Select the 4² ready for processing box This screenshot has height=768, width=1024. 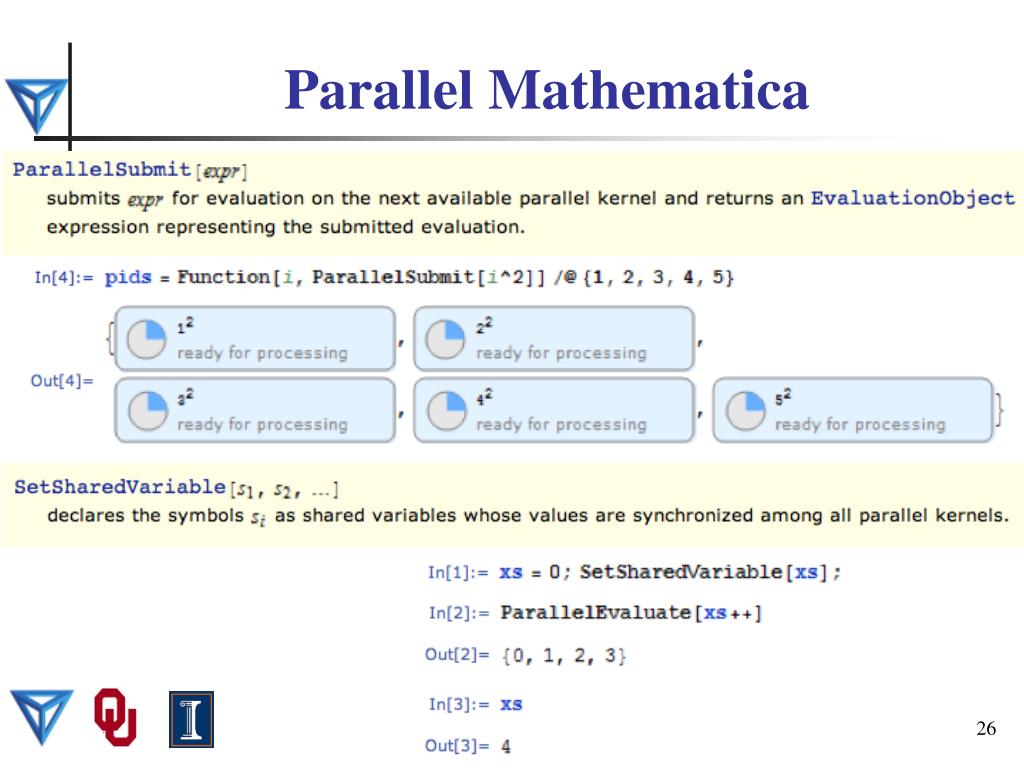tap(554, 410)
